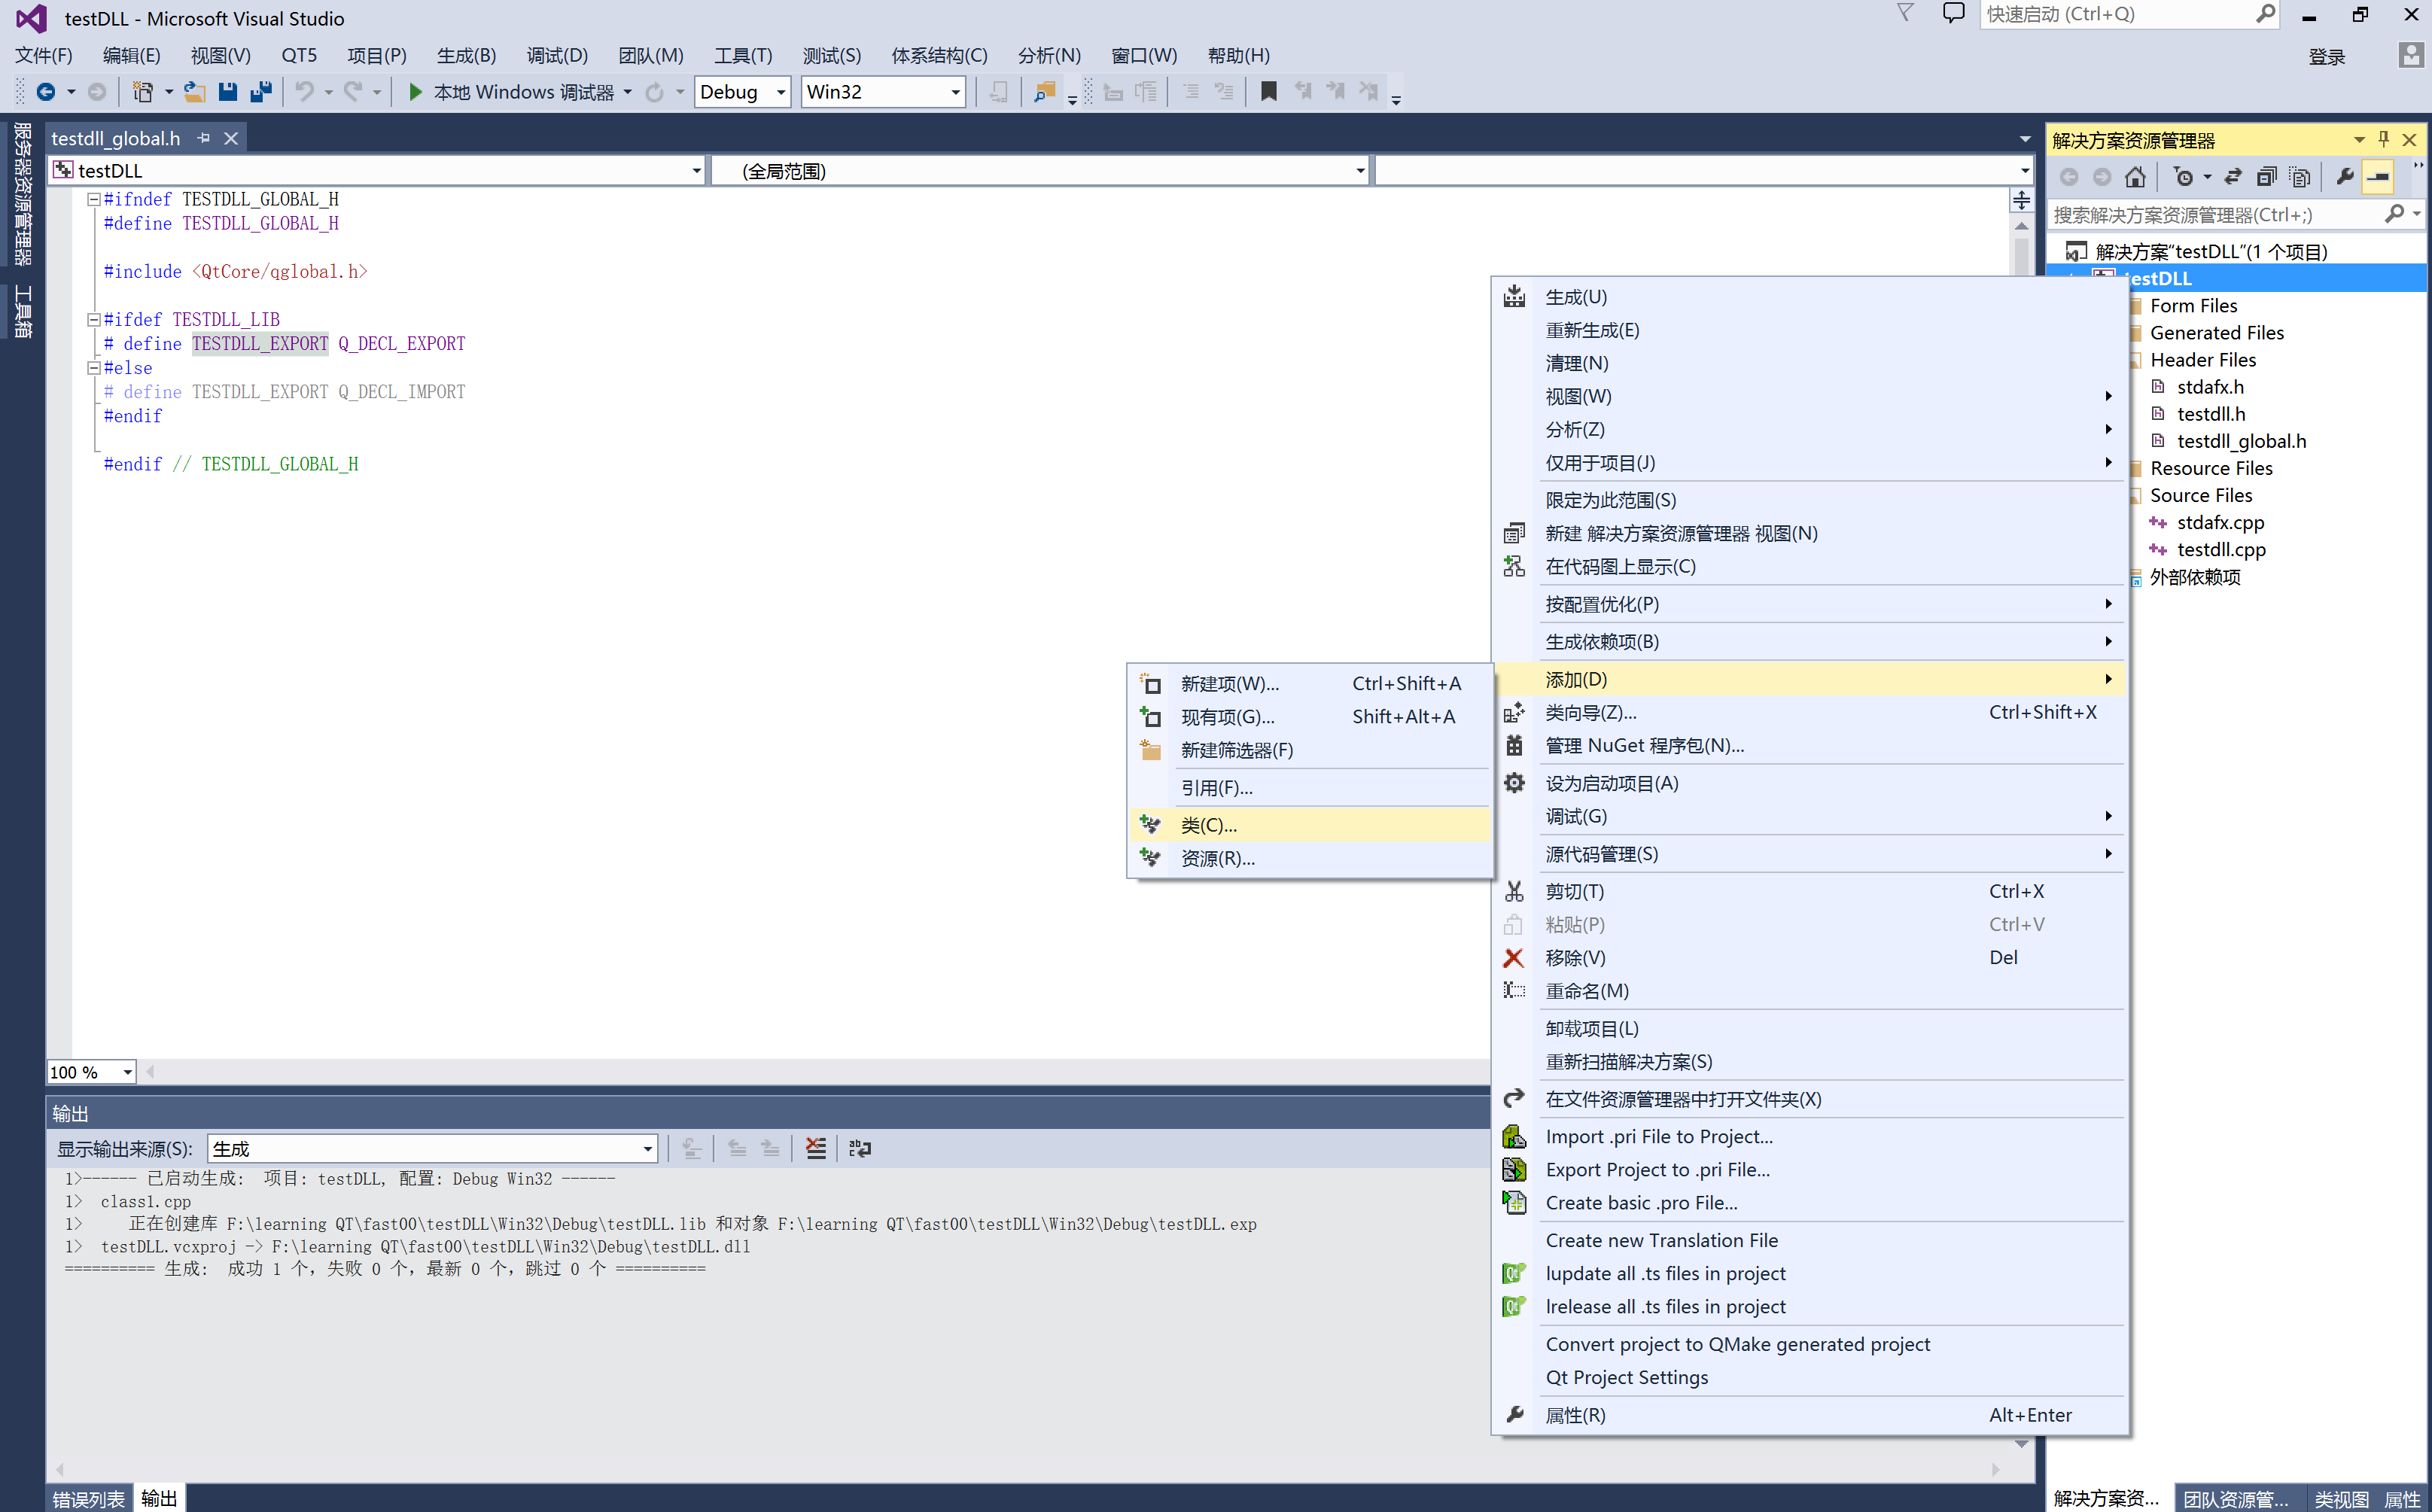2432x1512 pixels.
Task: Toggle Preview Selected Items in Solution Explorer
Action: click(x=2378, y=176)
